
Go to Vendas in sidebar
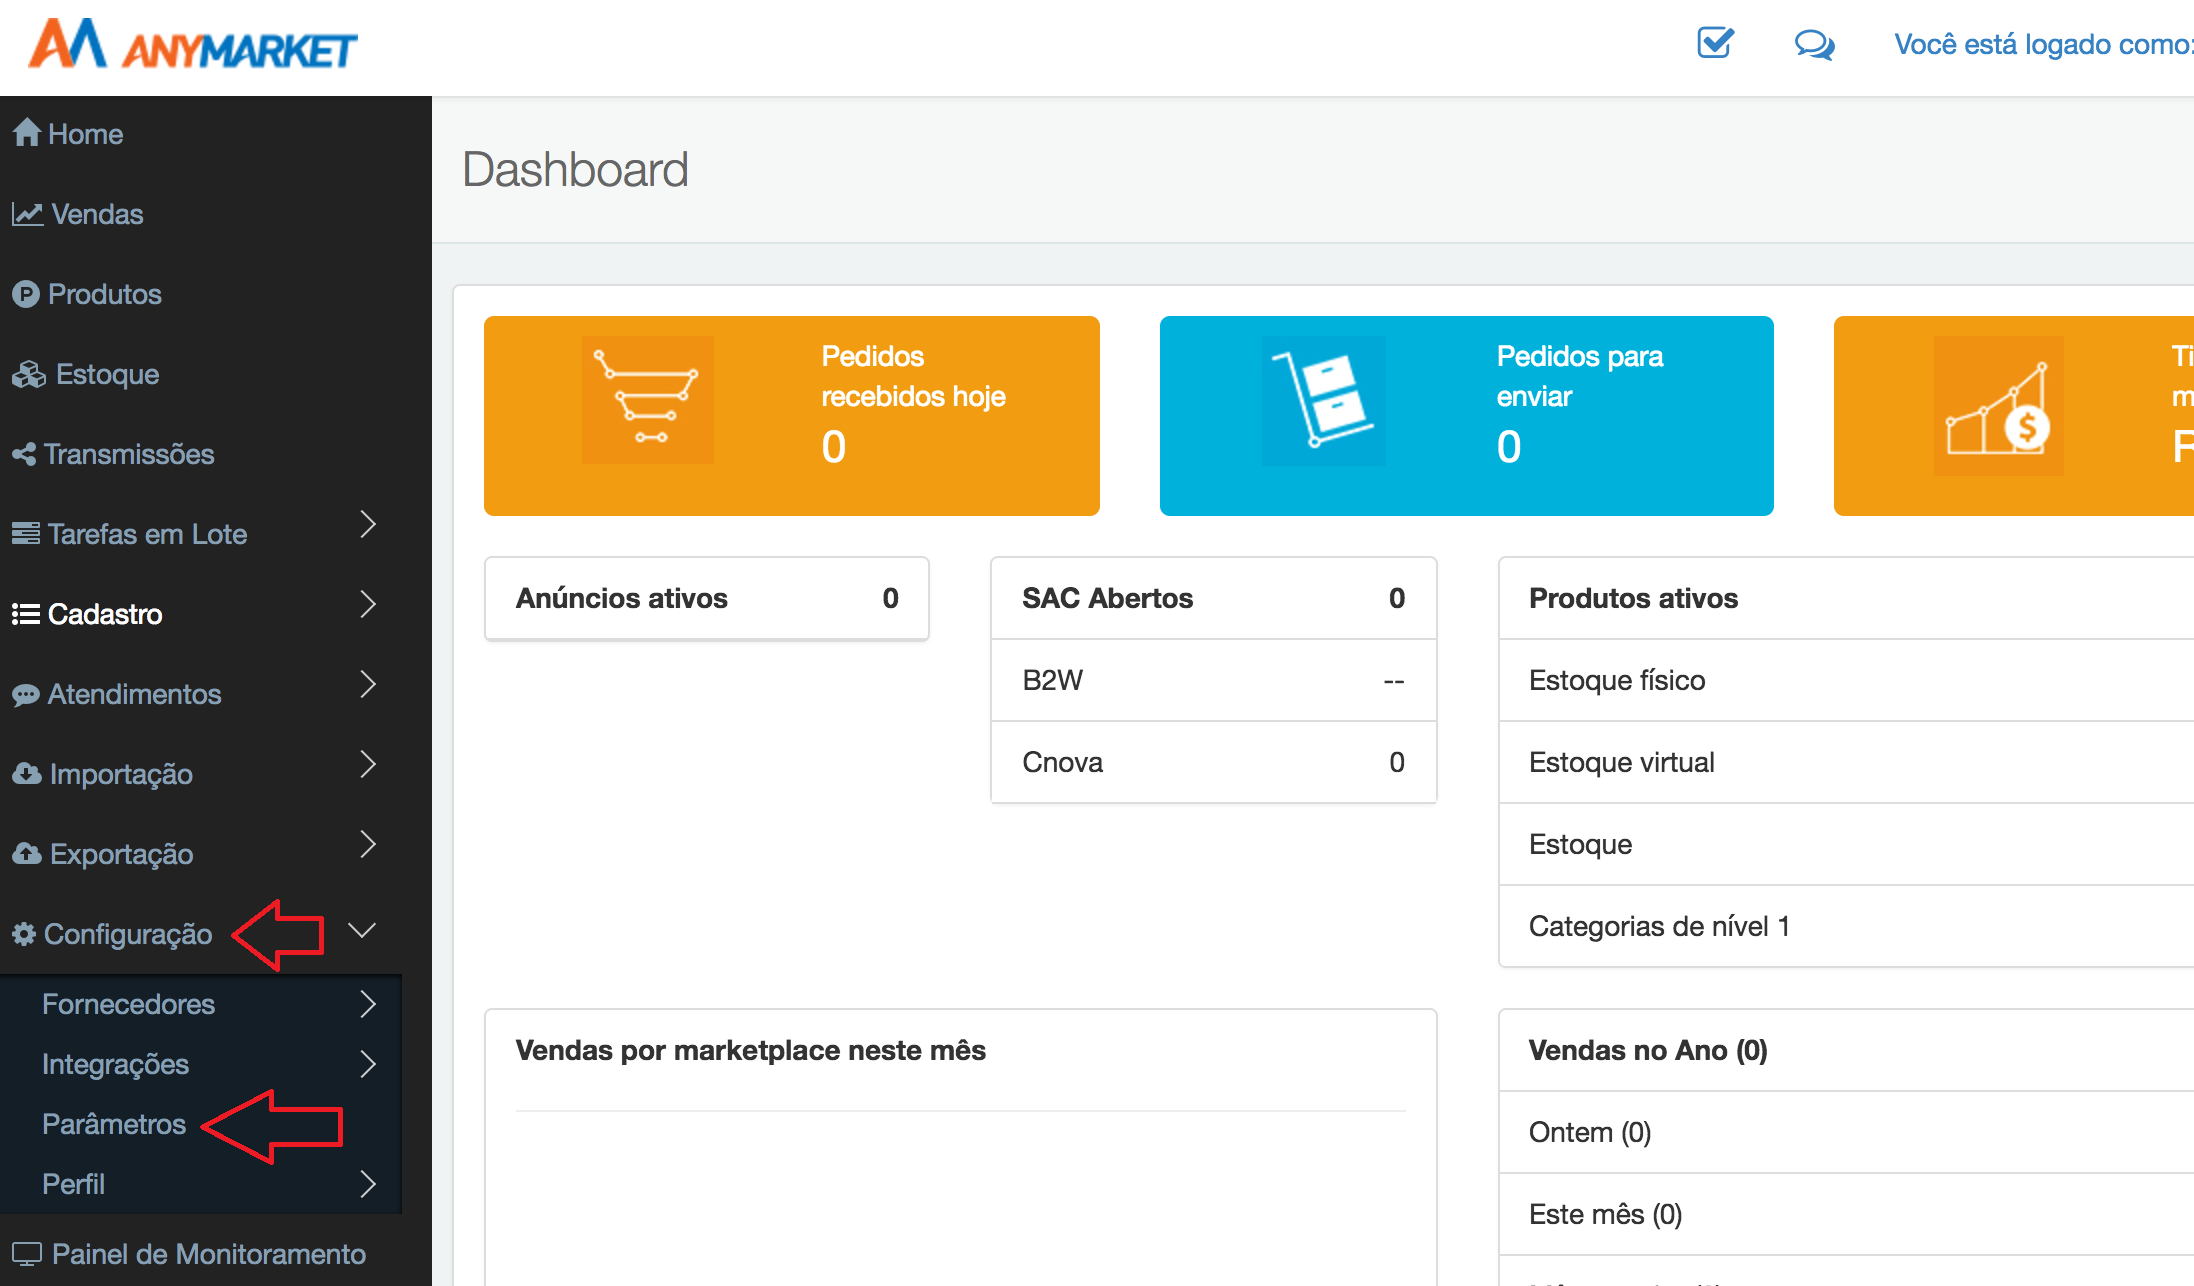pyautogui.click(x=97, y=214)
